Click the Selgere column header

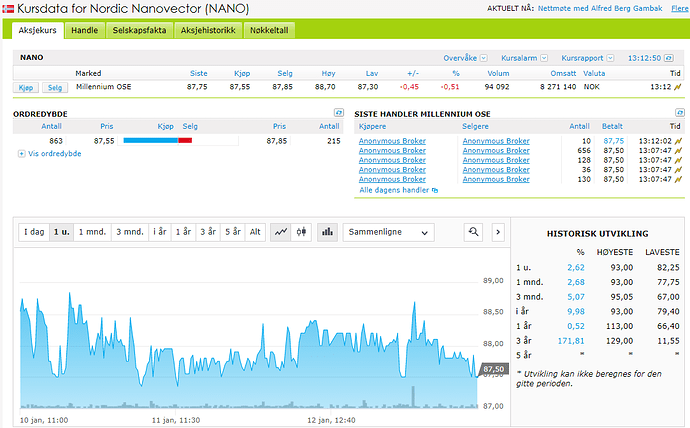coord(475,126)
